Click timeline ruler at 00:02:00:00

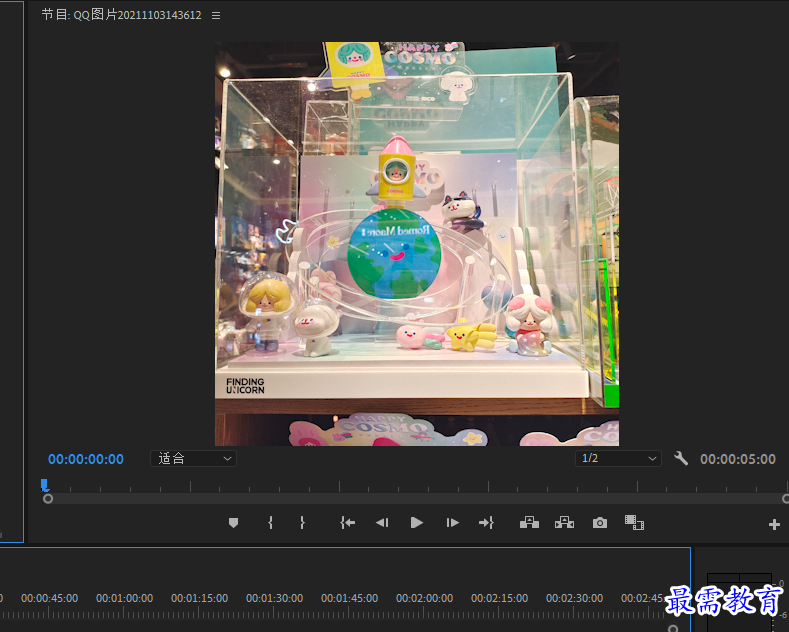(x=424, y=598)
